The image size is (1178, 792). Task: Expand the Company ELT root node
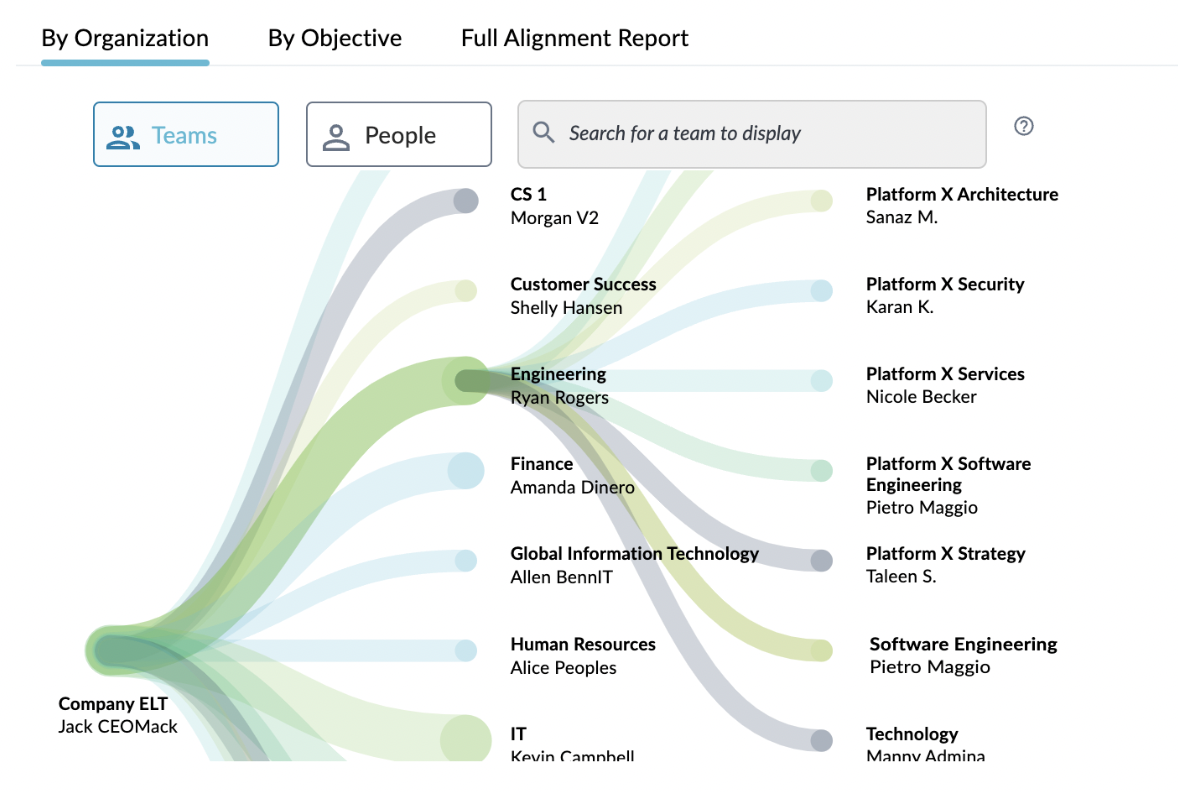coord(111,651)
